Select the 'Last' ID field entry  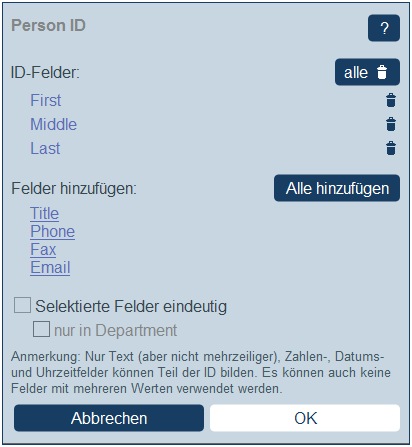click(45, 148)
